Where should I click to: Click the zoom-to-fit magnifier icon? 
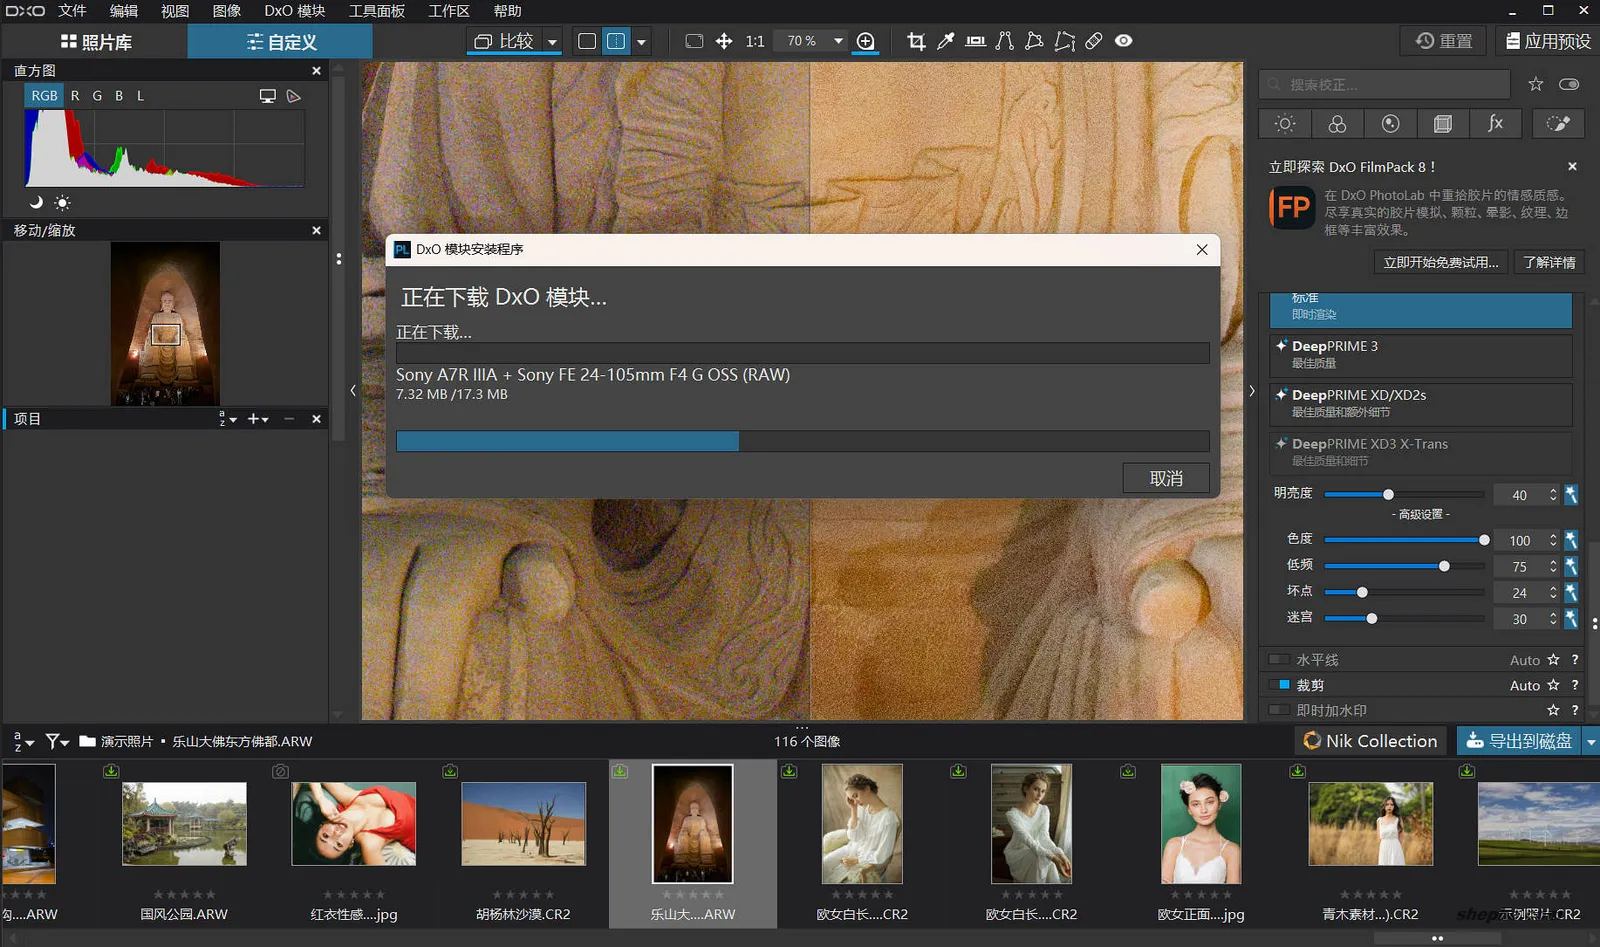[866, 41]
